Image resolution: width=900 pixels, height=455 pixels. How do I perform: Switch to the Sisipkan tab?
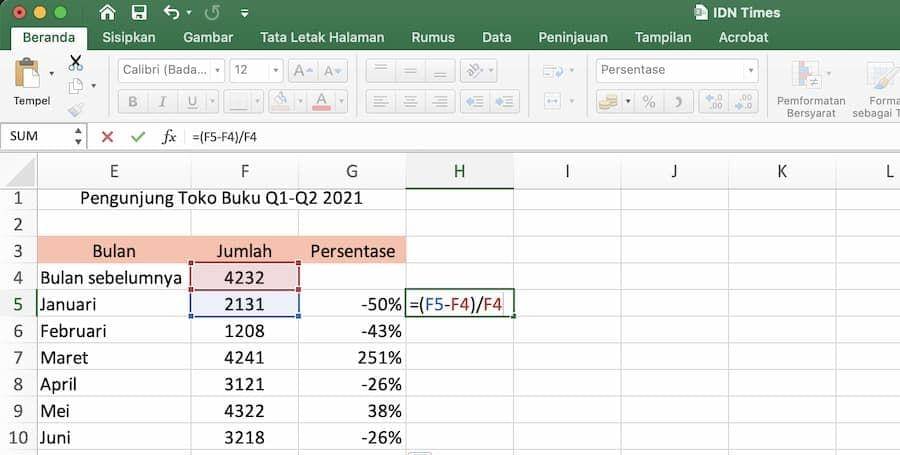(x=129, y=37)
